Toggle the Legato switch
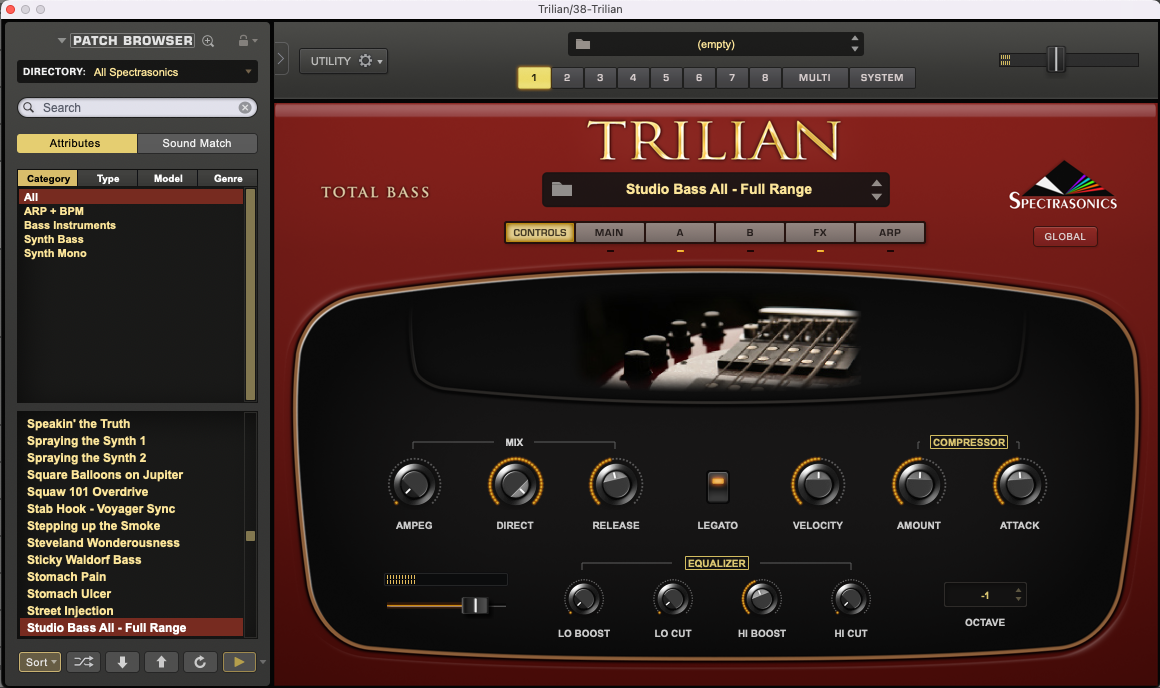The image size is (1160, 688). tap(718, 488)
